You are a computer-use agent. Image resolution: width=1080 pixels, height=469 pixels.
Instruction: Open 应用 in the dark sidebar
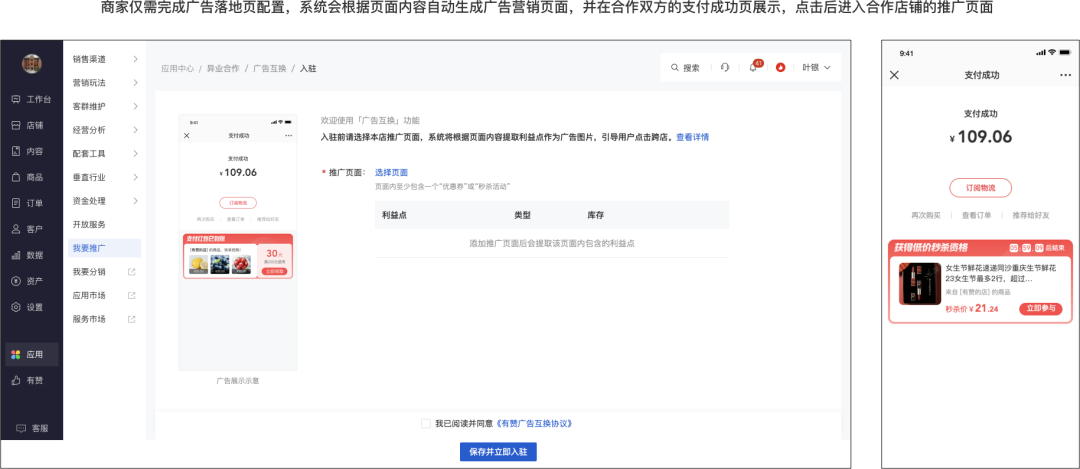coord(32,355)
